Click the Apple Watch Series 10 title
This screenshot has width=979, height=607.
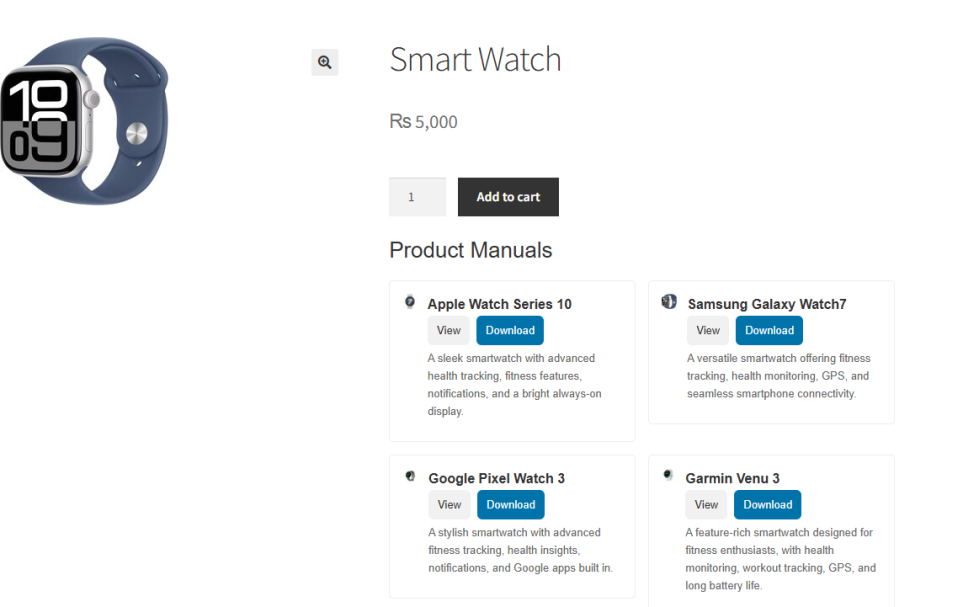coord(499,304)
